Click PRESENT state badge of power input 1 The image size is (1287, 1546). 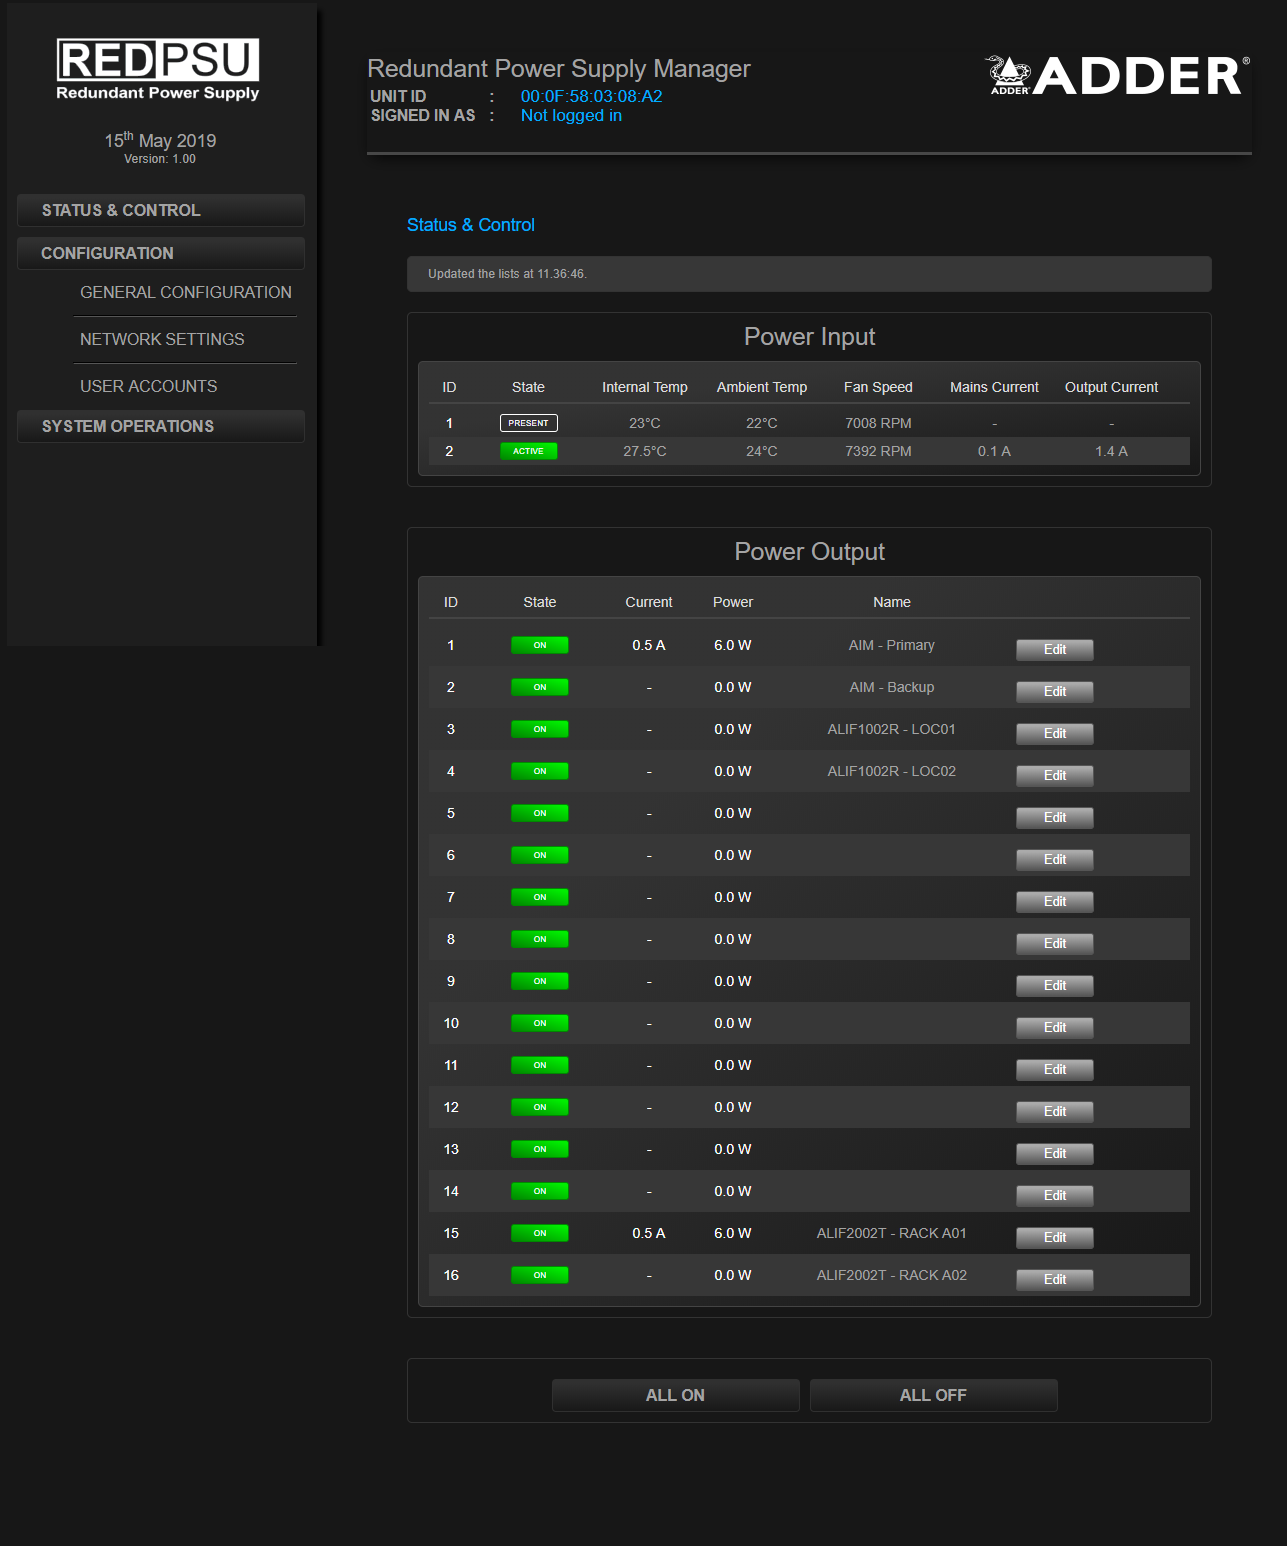pyautogui.click(x=528, y=423)
